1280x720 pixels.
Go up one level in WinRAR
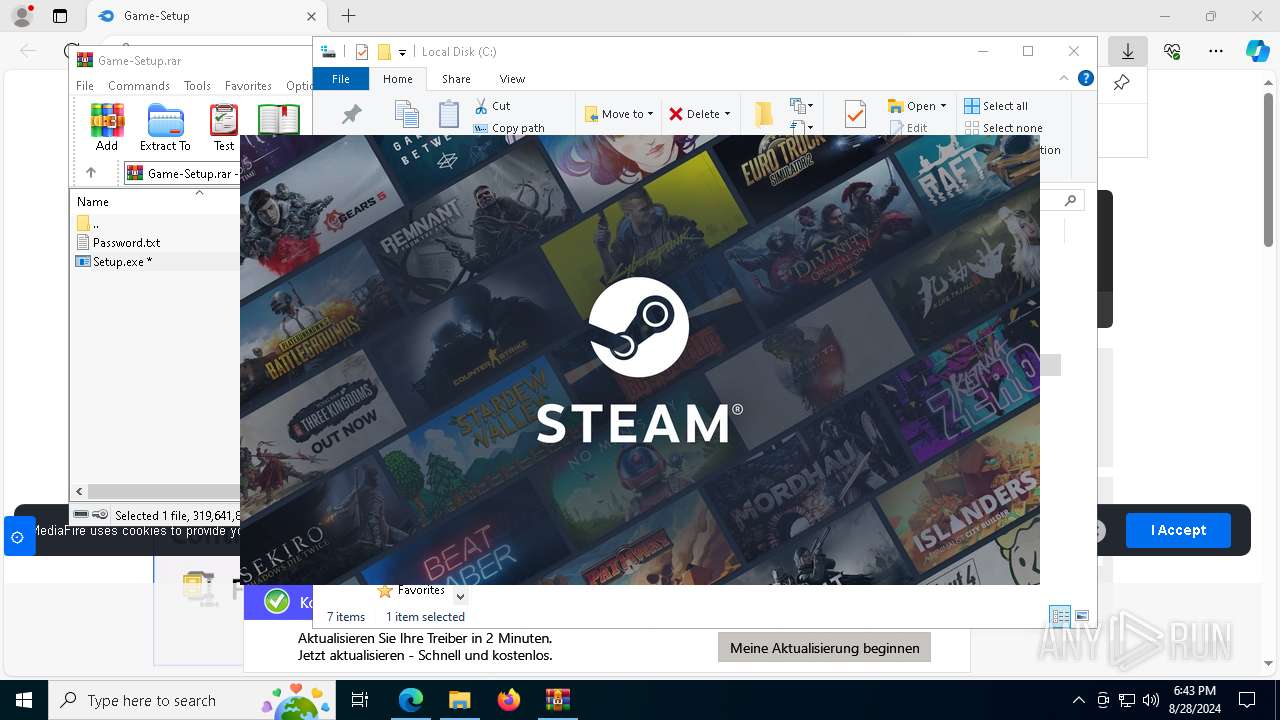[x=91, y=173]
